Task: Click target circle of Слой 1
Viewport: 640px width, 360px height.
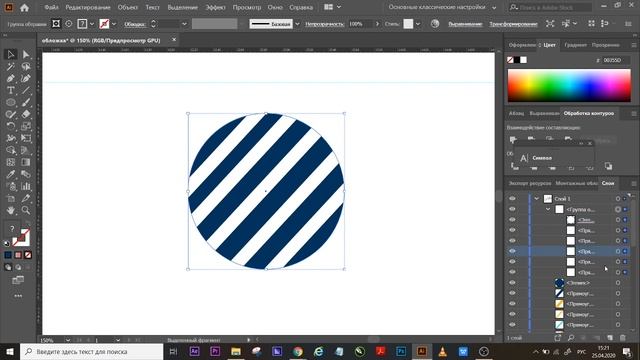Action: coord(618,199)
